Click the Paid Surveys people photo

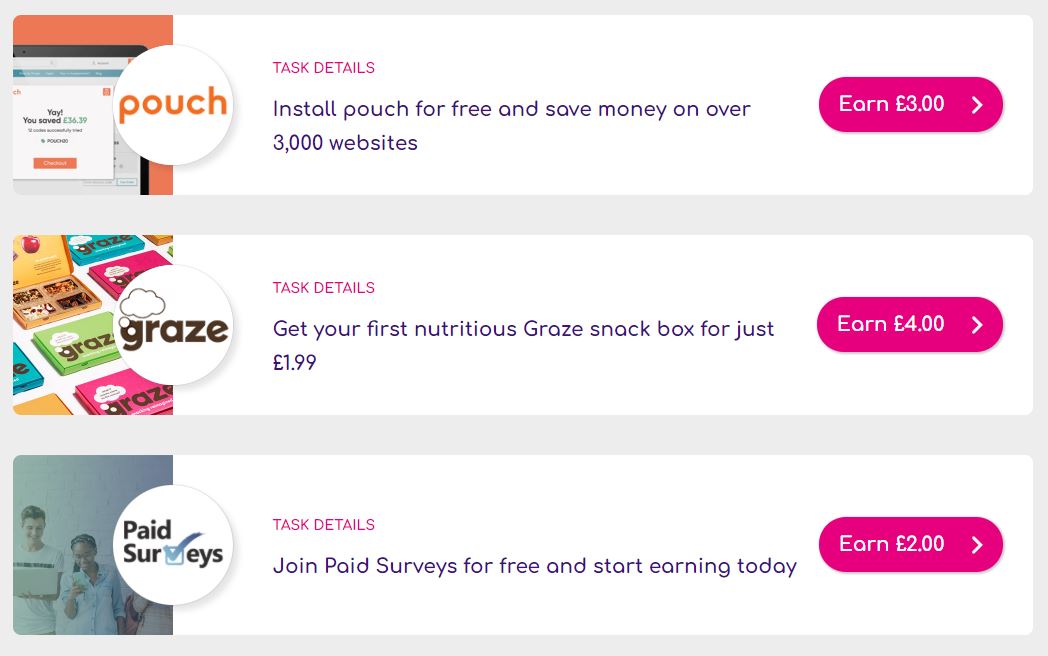[60, 560]
